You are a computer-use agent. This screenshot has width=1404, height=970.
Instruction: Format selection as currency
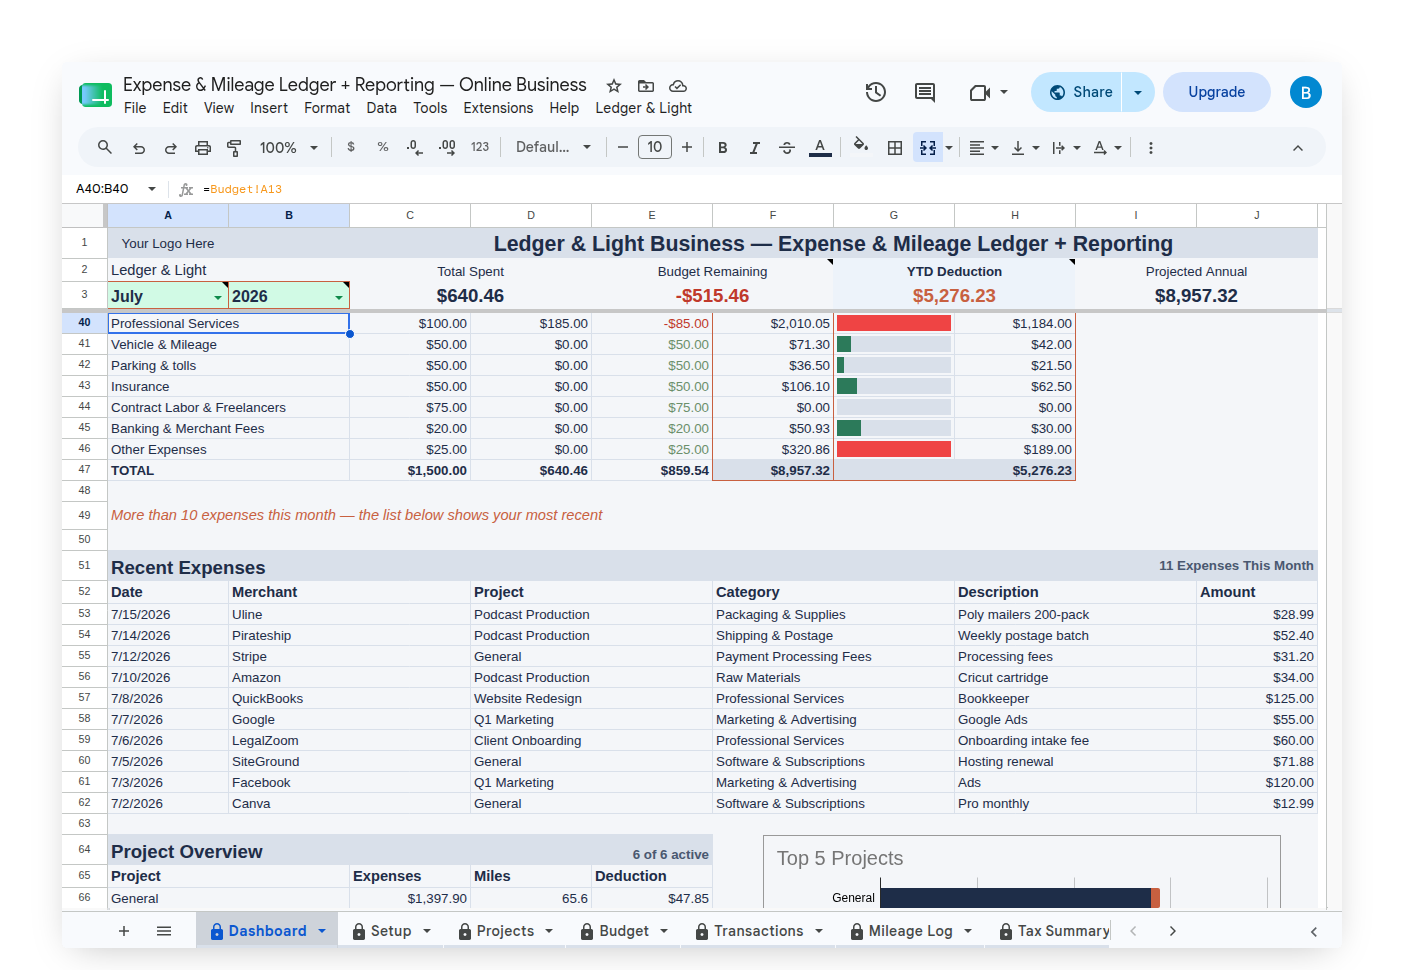click(x=351, y=147)
